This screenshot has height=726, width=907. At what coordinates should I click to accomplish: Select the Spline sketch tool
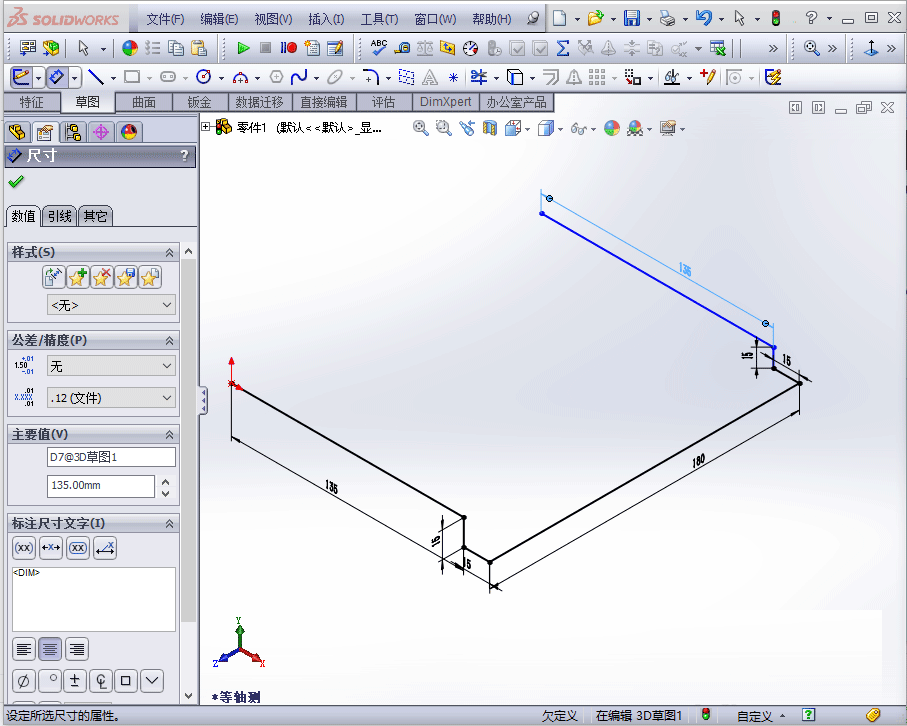pos(299,77)
